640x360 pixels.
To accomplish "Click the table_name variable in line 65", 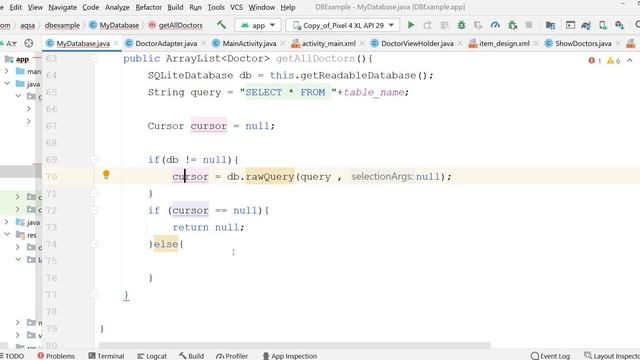I will [x=374, y=92].
